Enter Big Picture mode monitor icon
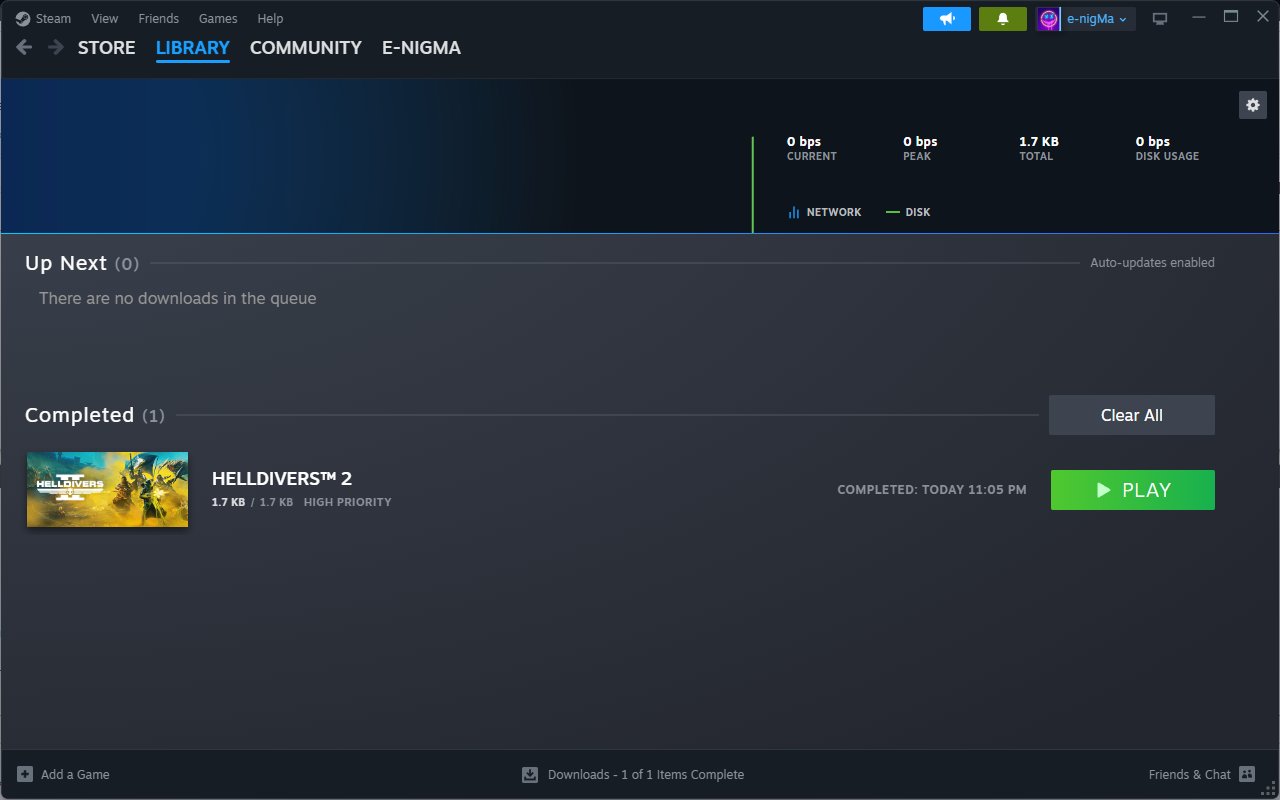The image size is (1280, 800). pyautogui.click(x=1160, y=19)
